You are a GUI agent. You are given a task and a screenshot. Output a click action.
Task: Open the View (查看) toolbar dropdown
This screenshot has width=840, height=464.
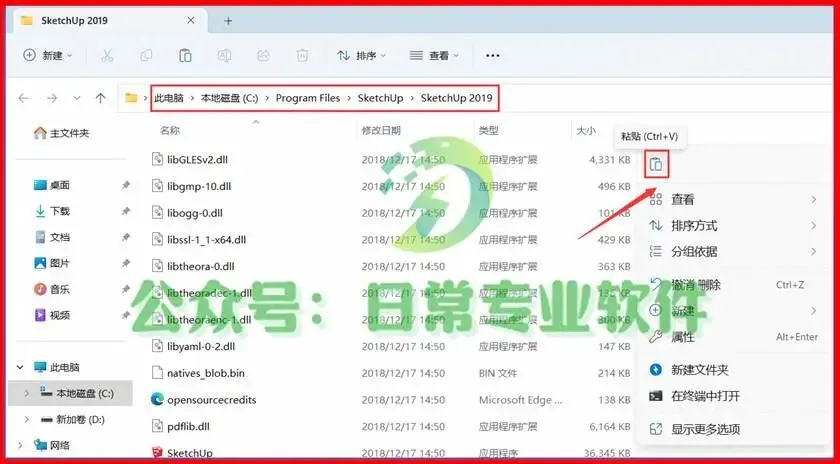point(434,55)
